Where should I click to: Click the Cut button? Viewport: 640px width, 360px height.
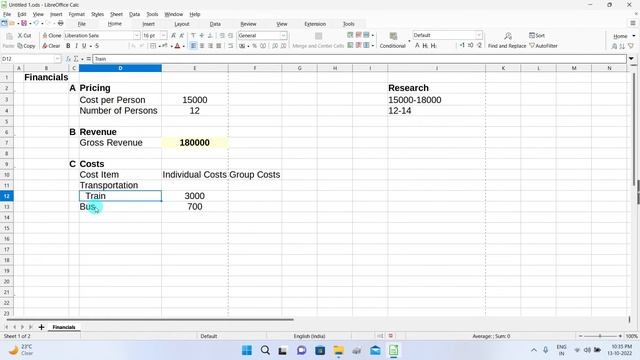click(x=24, y=36)
